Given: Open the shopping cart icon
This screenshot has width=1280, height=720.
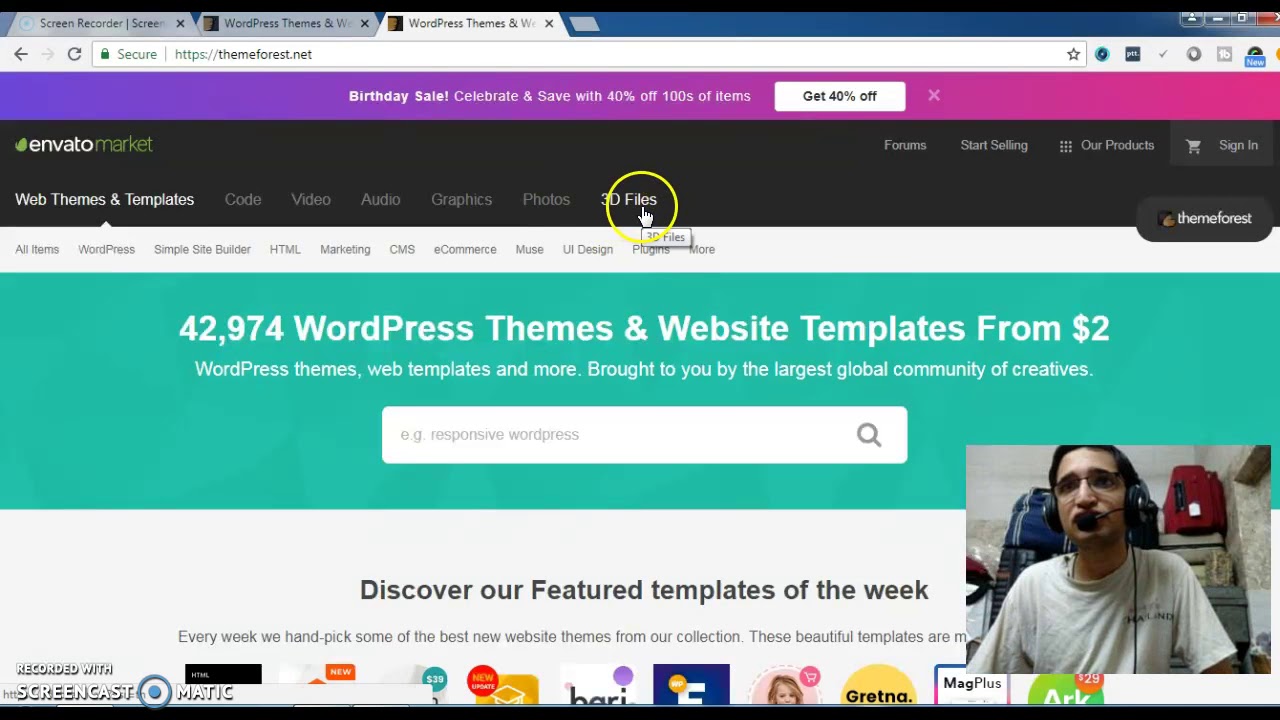Looking at the screenshot, I should (1193, 146).
